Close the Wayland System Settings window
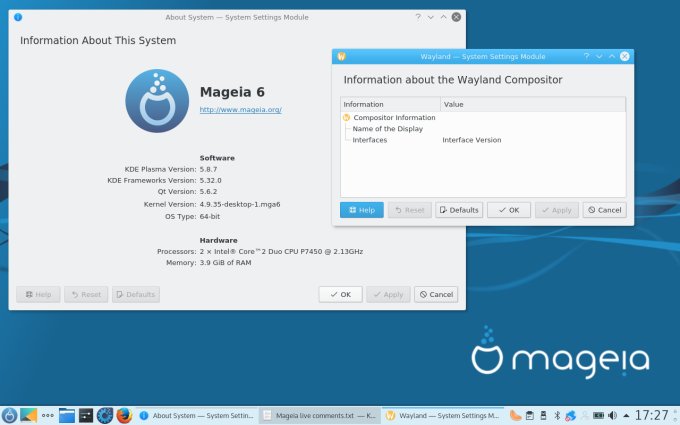 coord(624,56)
